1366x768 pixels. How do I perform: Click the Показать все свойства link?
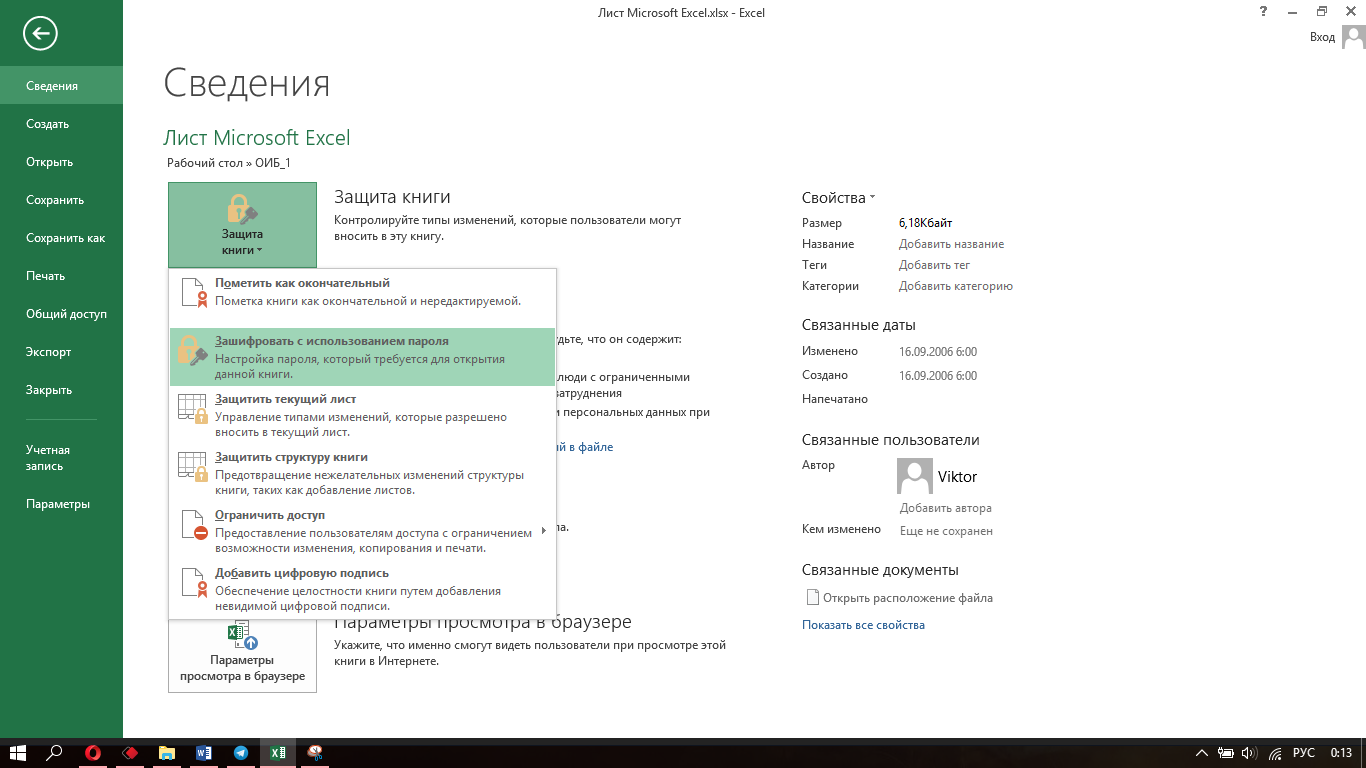[863, 625]
